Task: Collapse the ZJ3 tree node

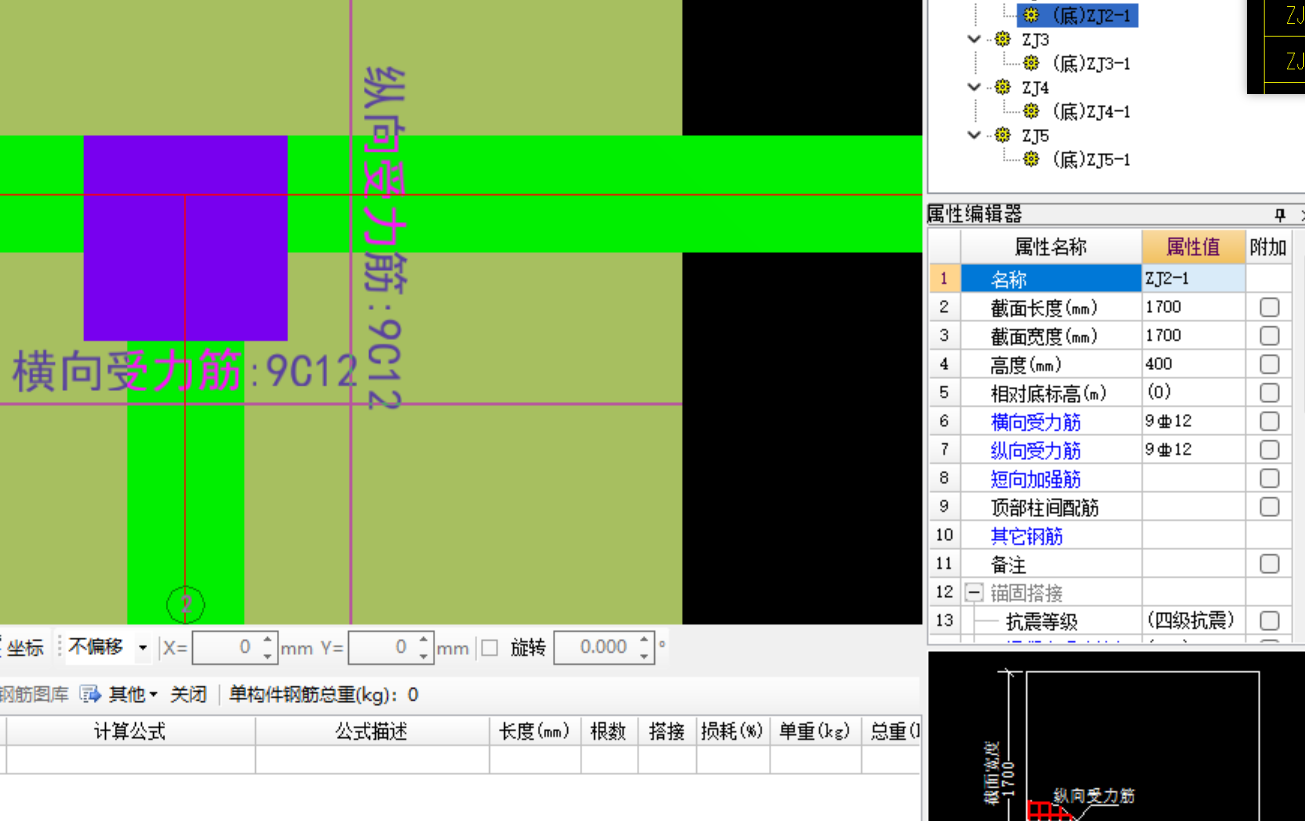Action: (x=974, y=39)
